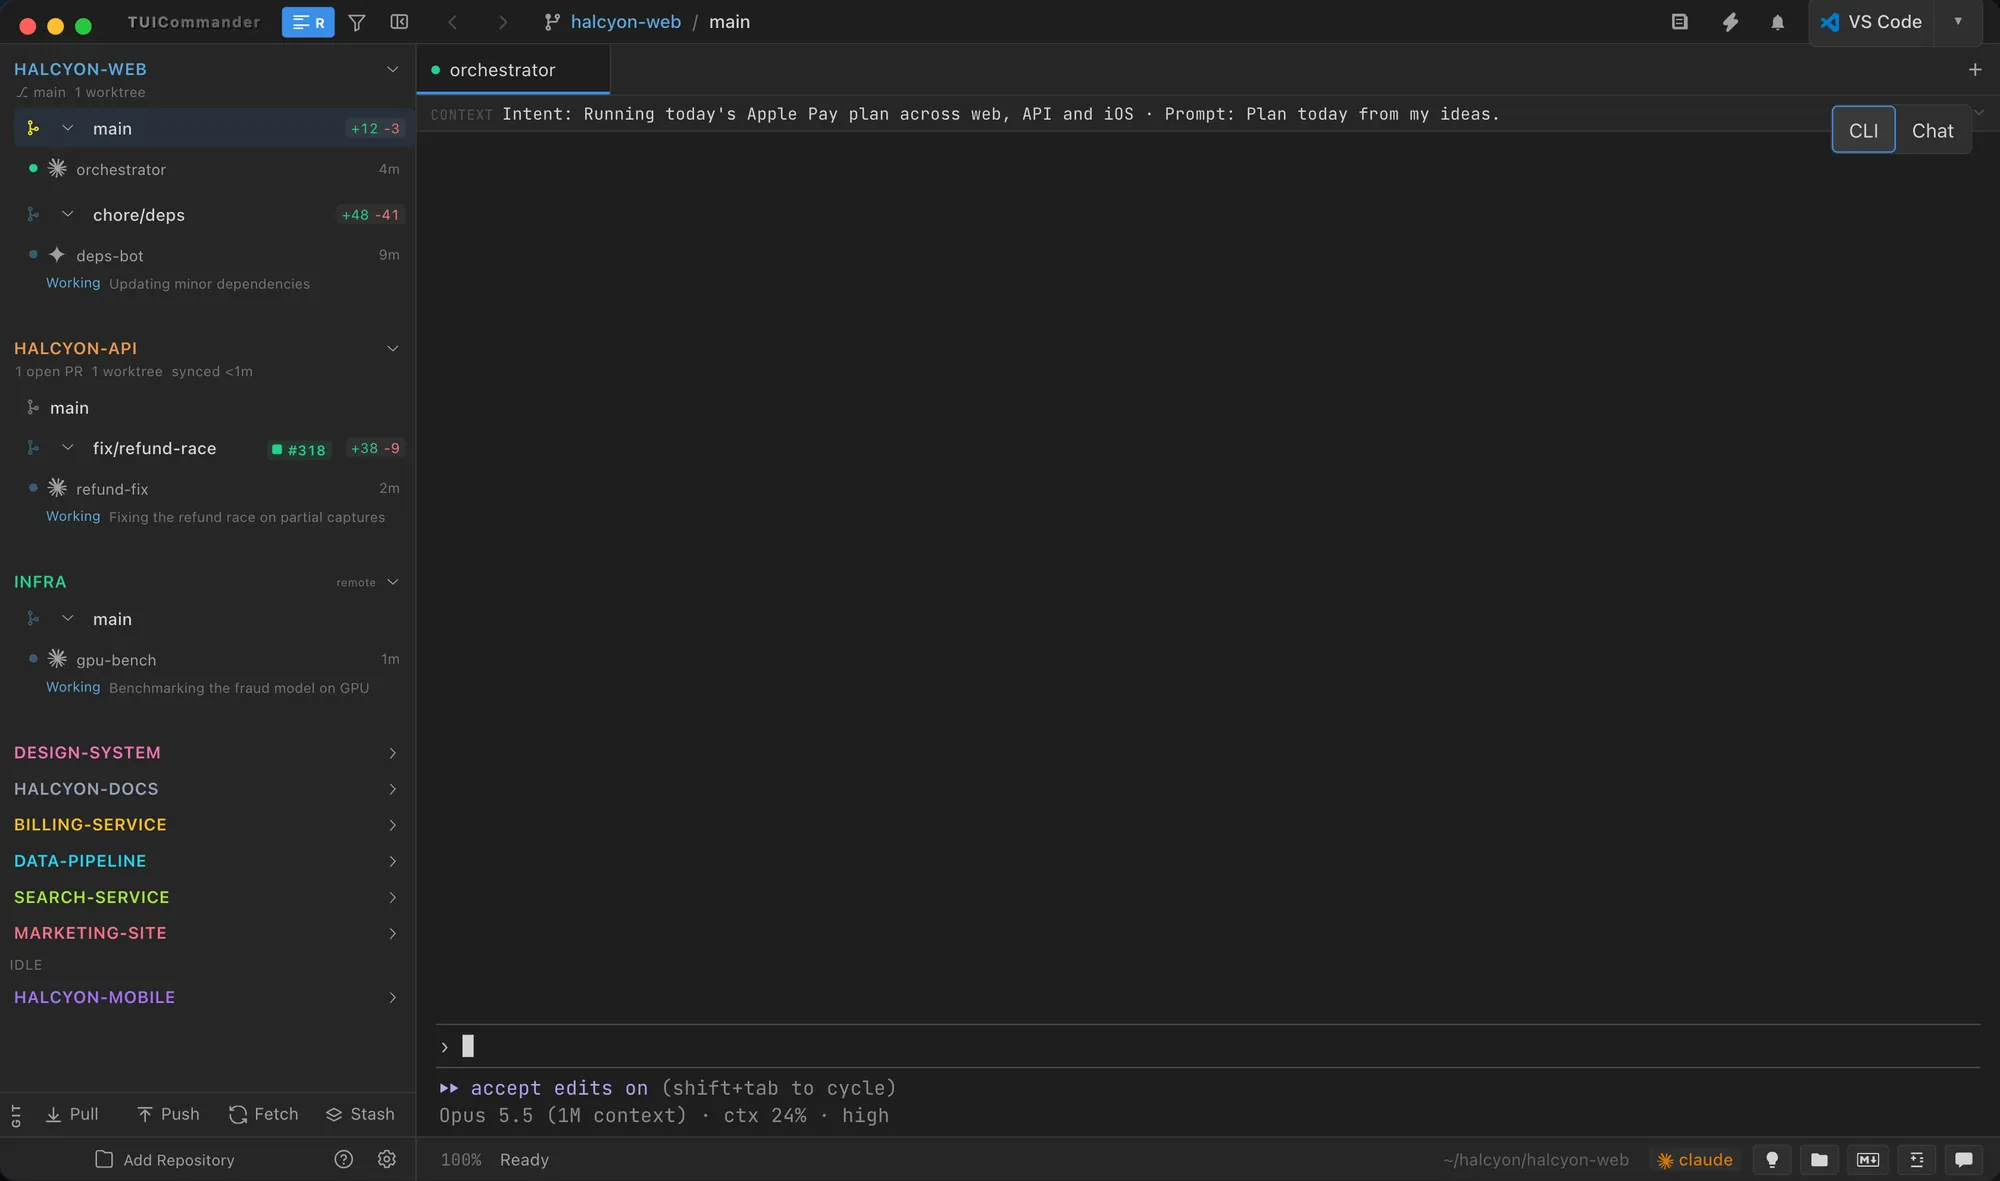This screenshot has width=2000, height=1181.
Task: Expand the BILLING-SERVICE repository
Action: 392,825
